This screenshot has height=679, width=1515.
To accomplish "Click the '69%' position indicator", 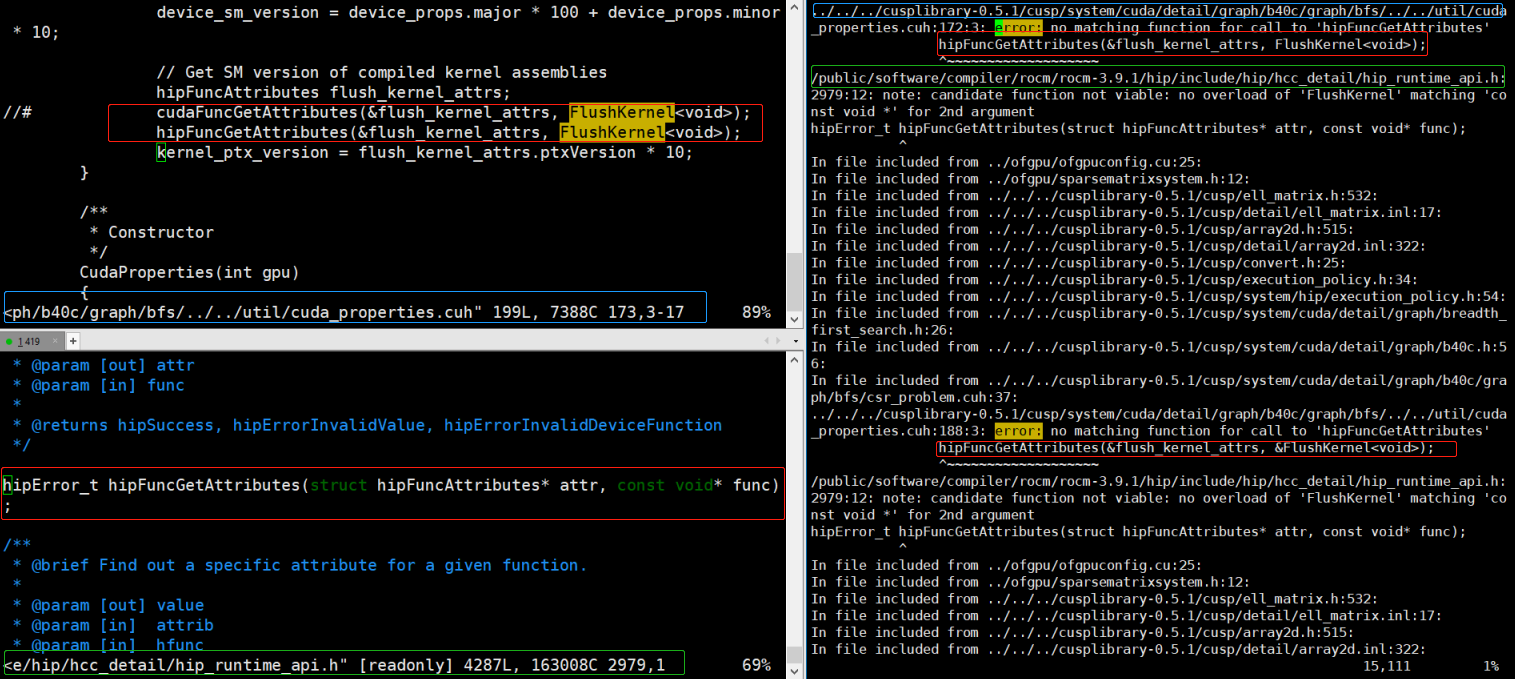I will pos(756,665).
